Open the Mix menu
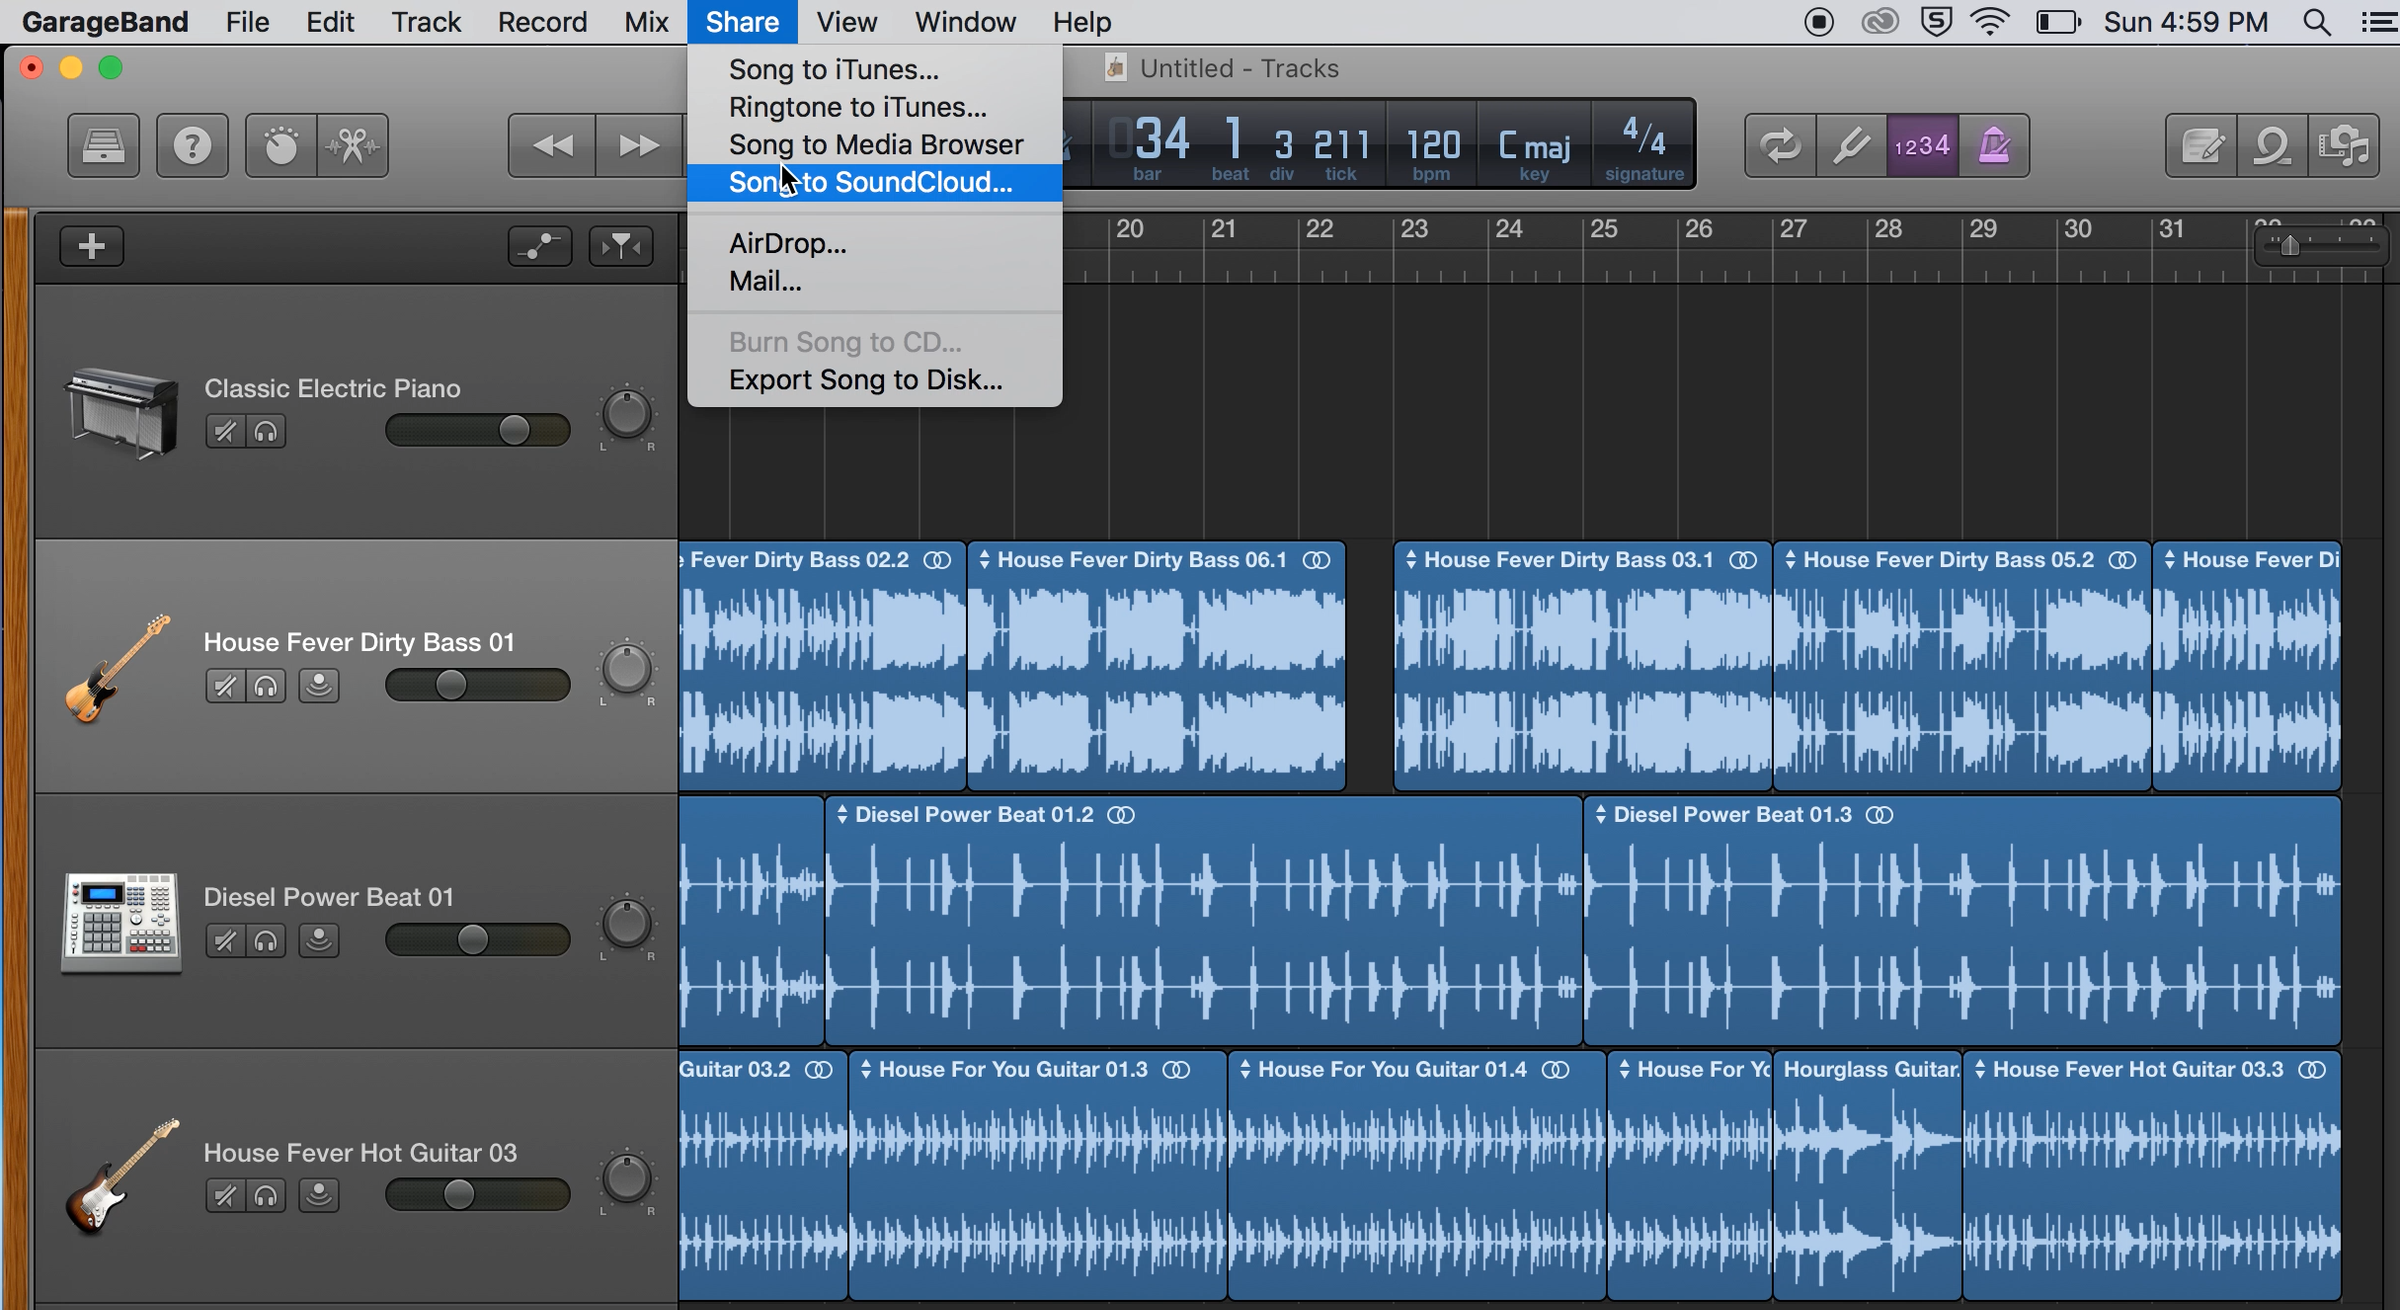2400x1310 pixels. pyautogui.click(x=646, y=21)
